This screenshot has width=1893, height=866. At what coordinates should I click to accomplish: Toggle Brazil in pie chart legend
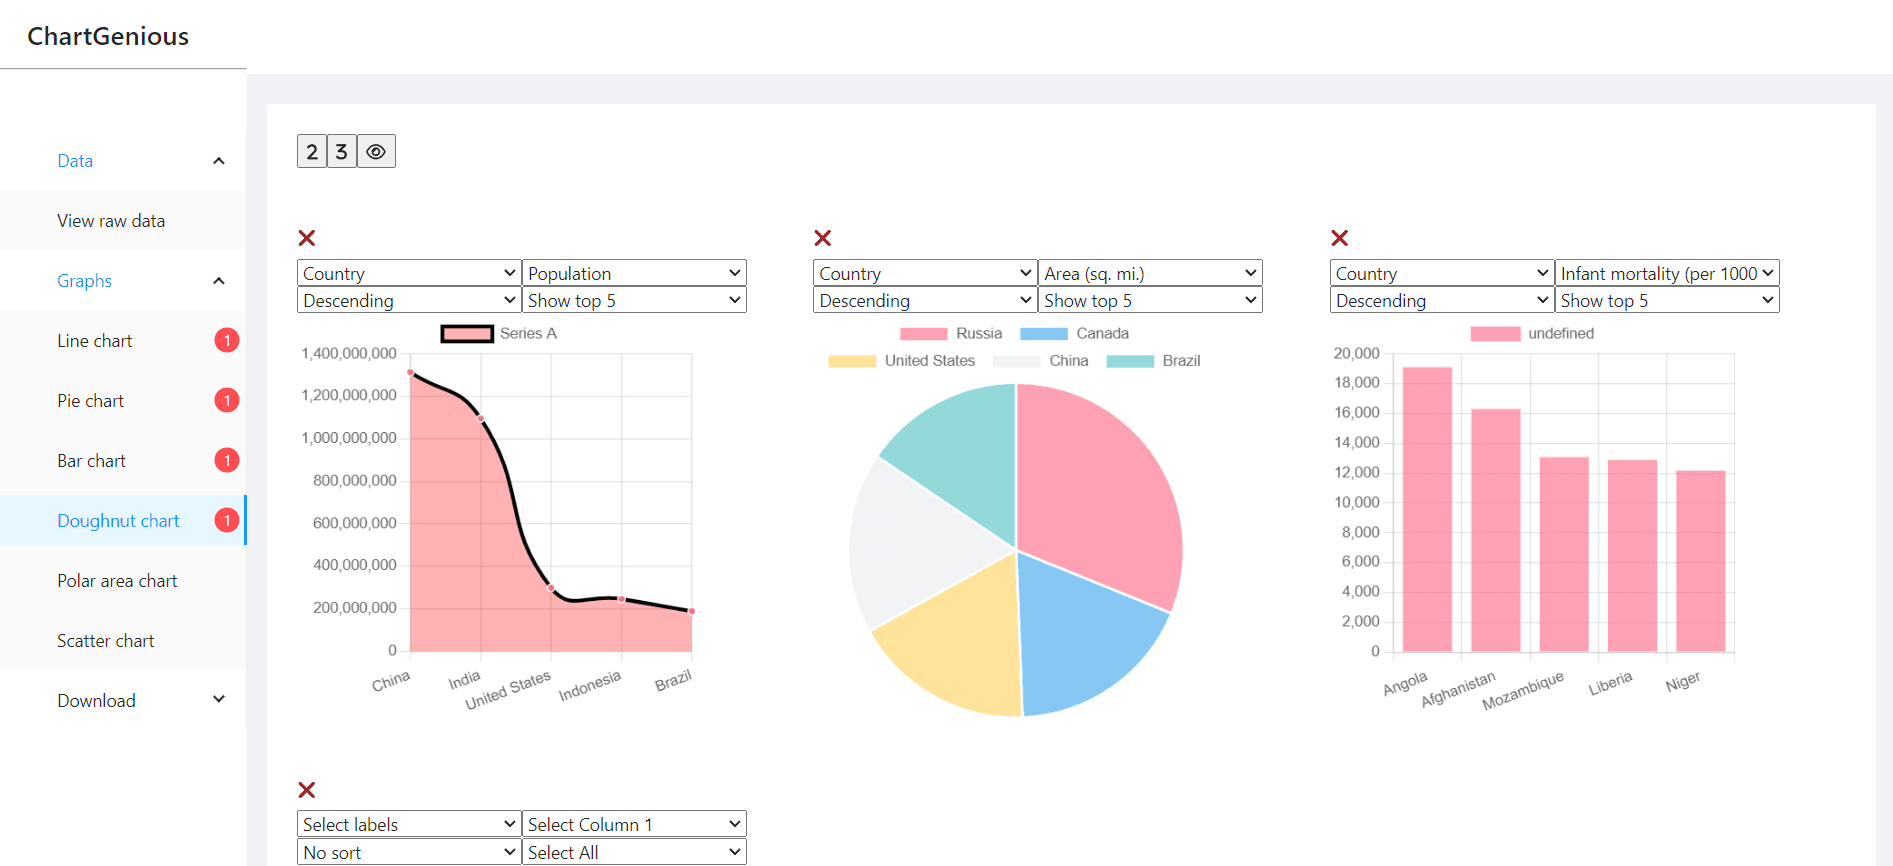click(1154, 361)
